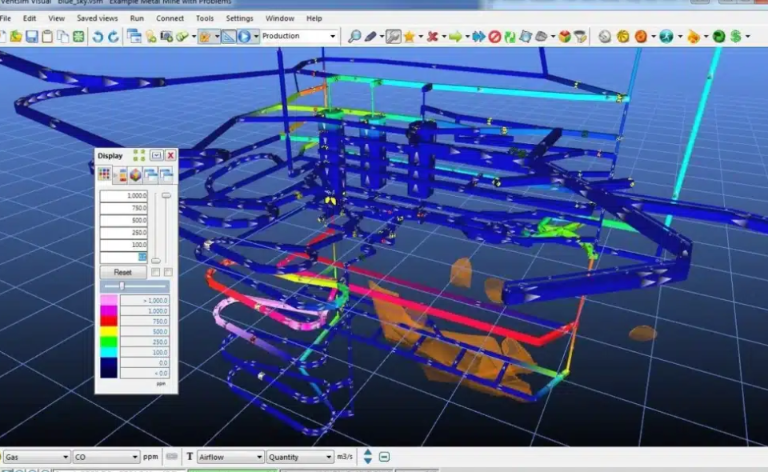
Task: Click the Reset button in Display panel
Action: pos(122,272)
